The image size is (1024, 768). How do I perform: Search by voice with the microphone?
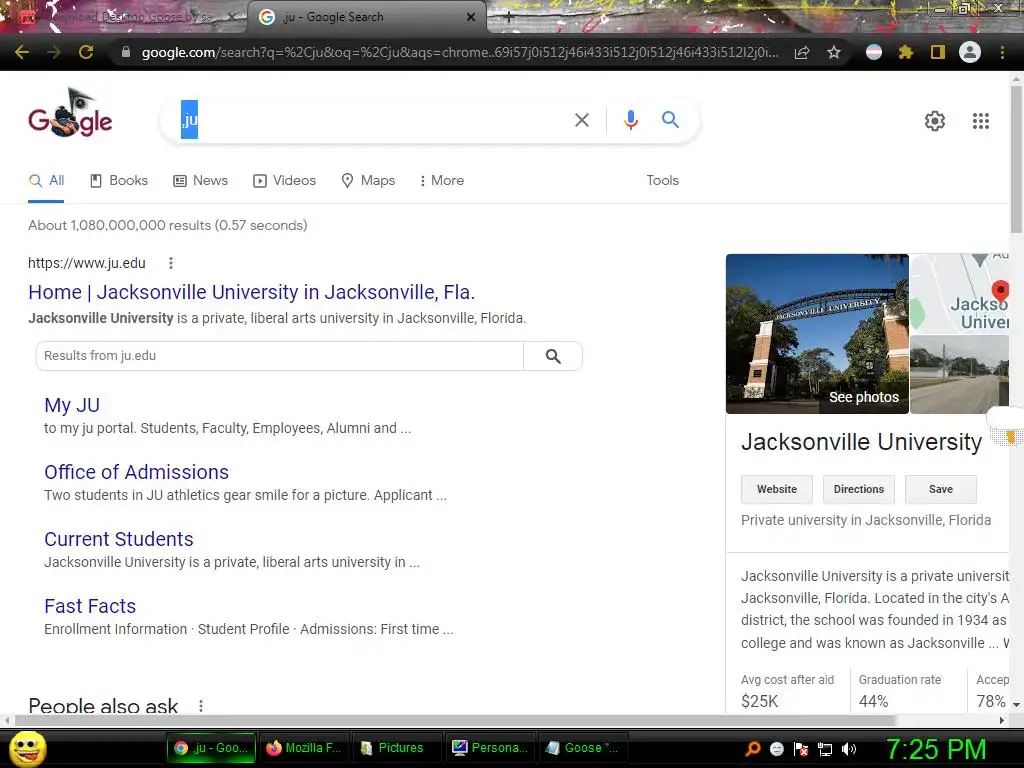tap(630, 120)
